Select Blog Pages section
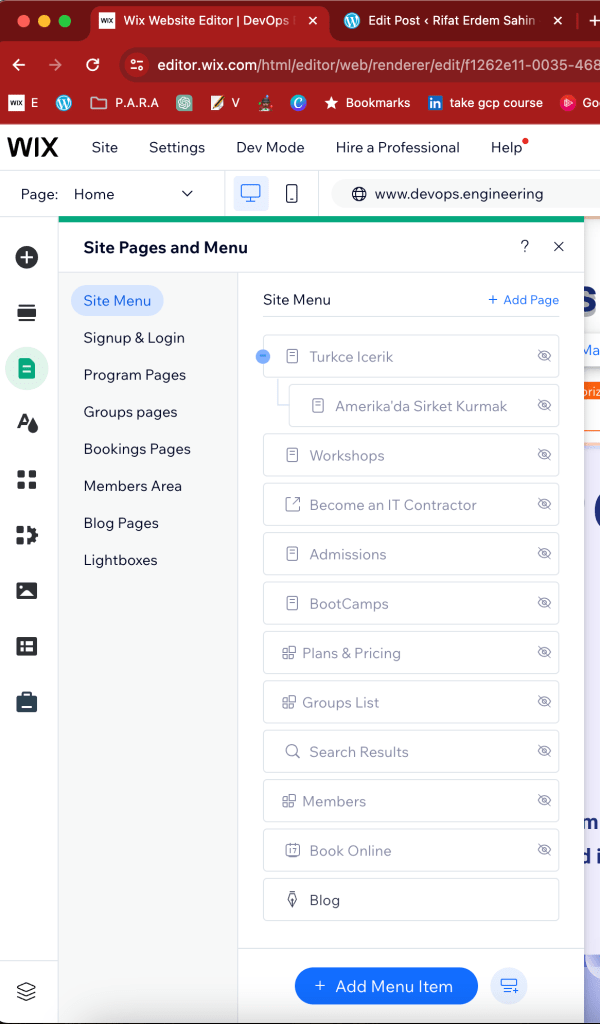This screenshot has height=1024, width=600. [121, 523]
